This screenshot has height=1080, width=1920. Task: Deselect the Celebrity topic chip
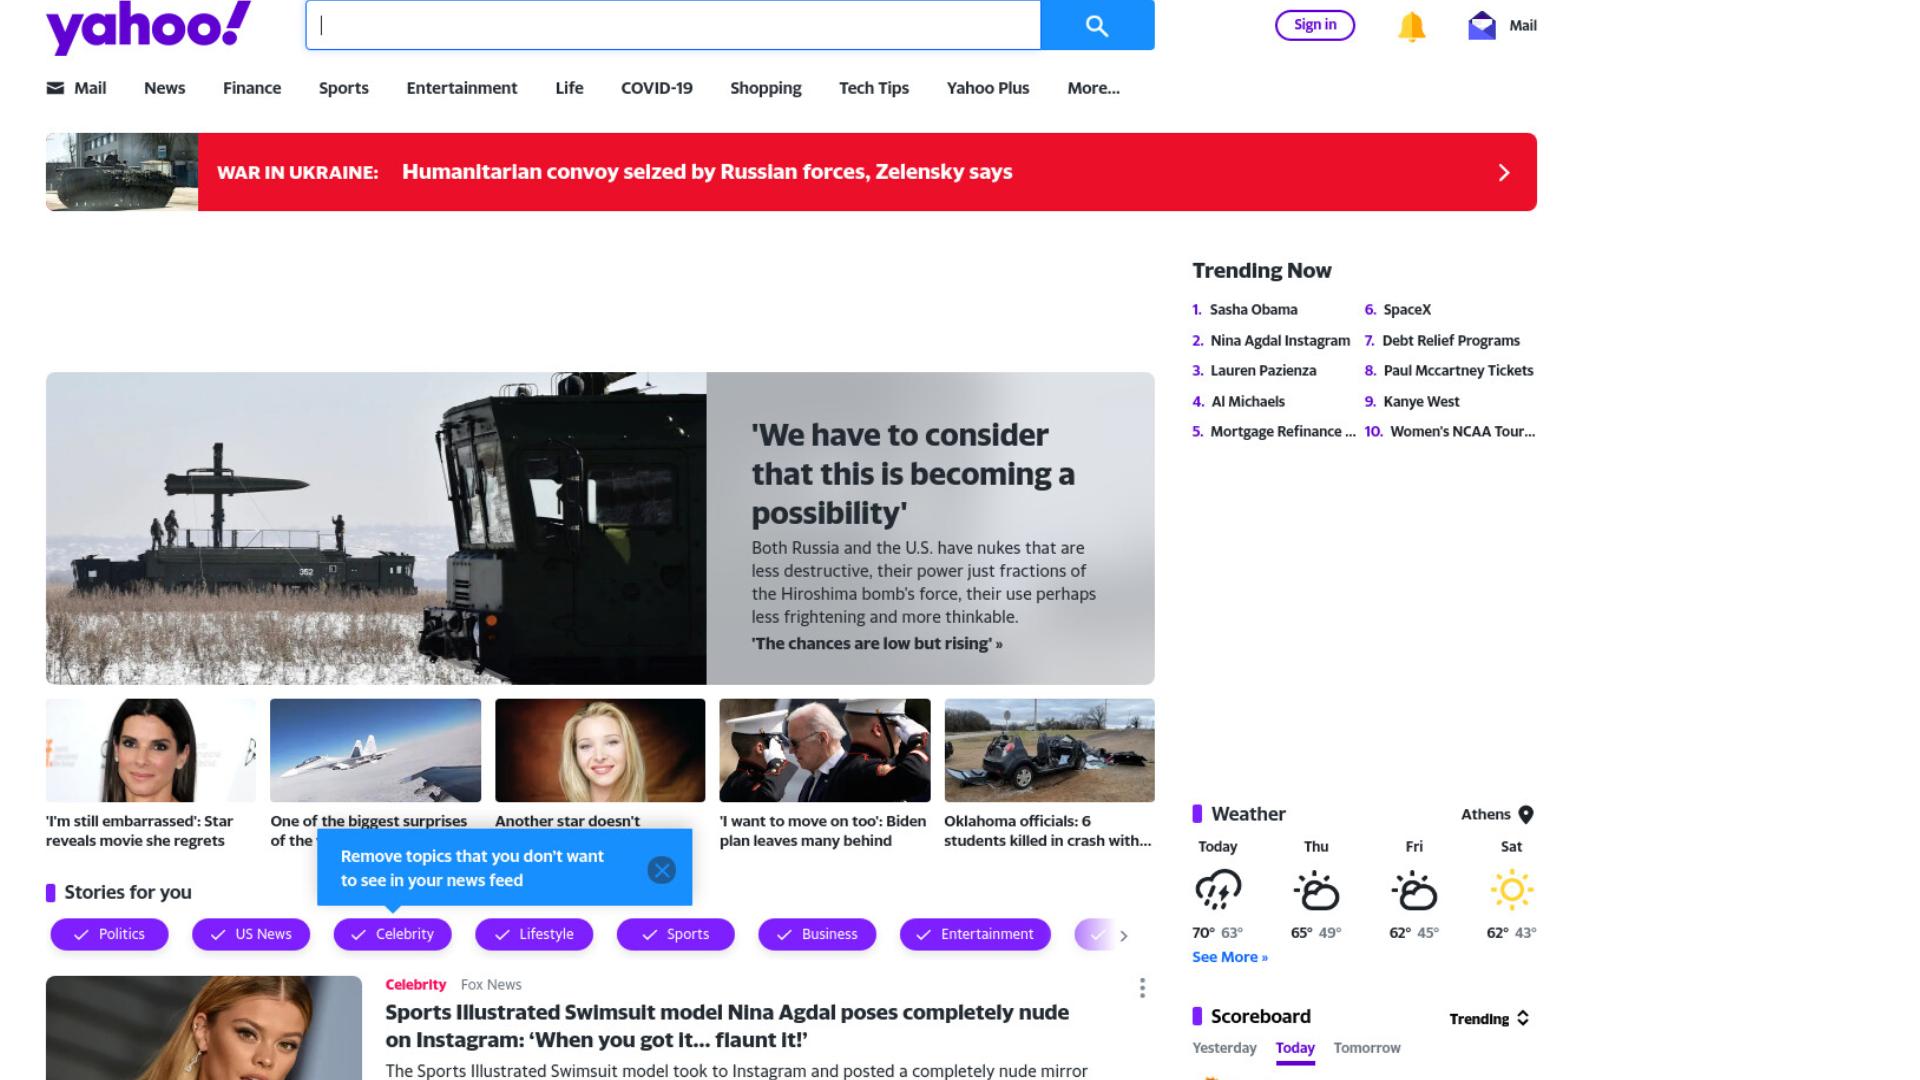[x=392, y=934]
